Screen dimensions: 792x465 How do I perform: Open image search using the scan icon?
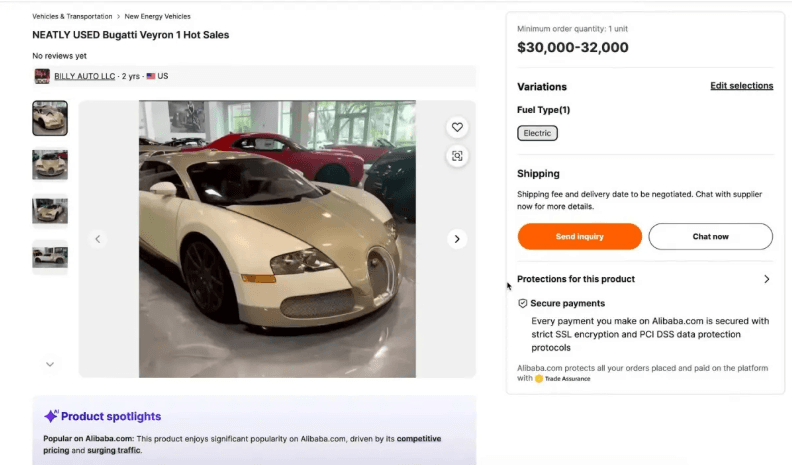[457, 156]
